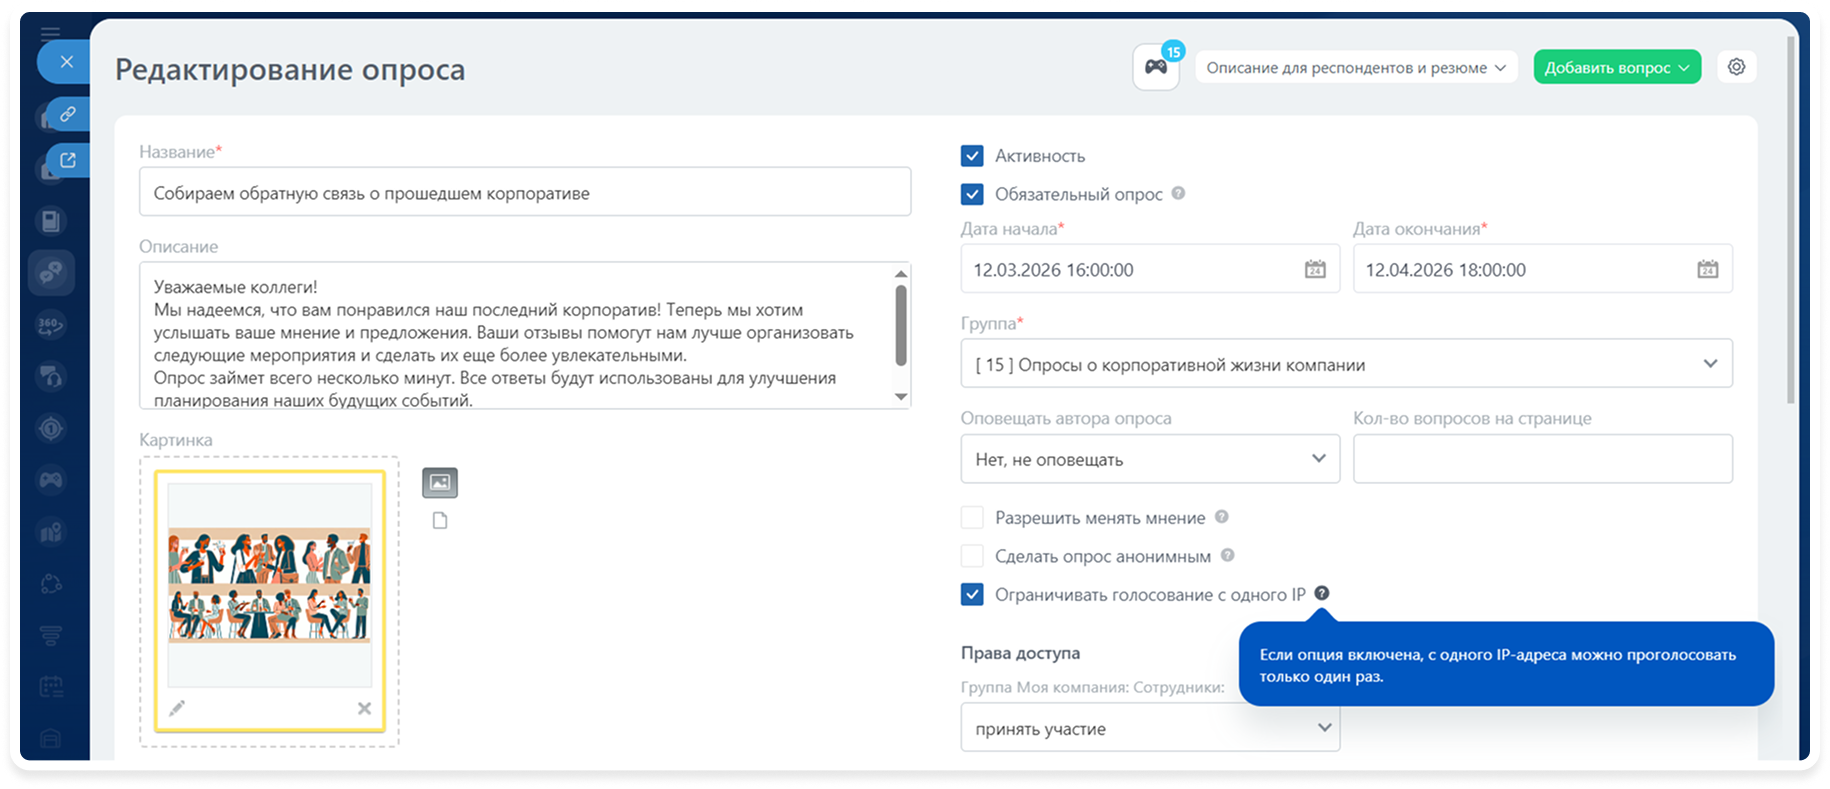This screenshot has width=1830, height=789.
Task: Toggle Ограничивать голосование с одного IP checkbox
Action: (x=972, y=594)
